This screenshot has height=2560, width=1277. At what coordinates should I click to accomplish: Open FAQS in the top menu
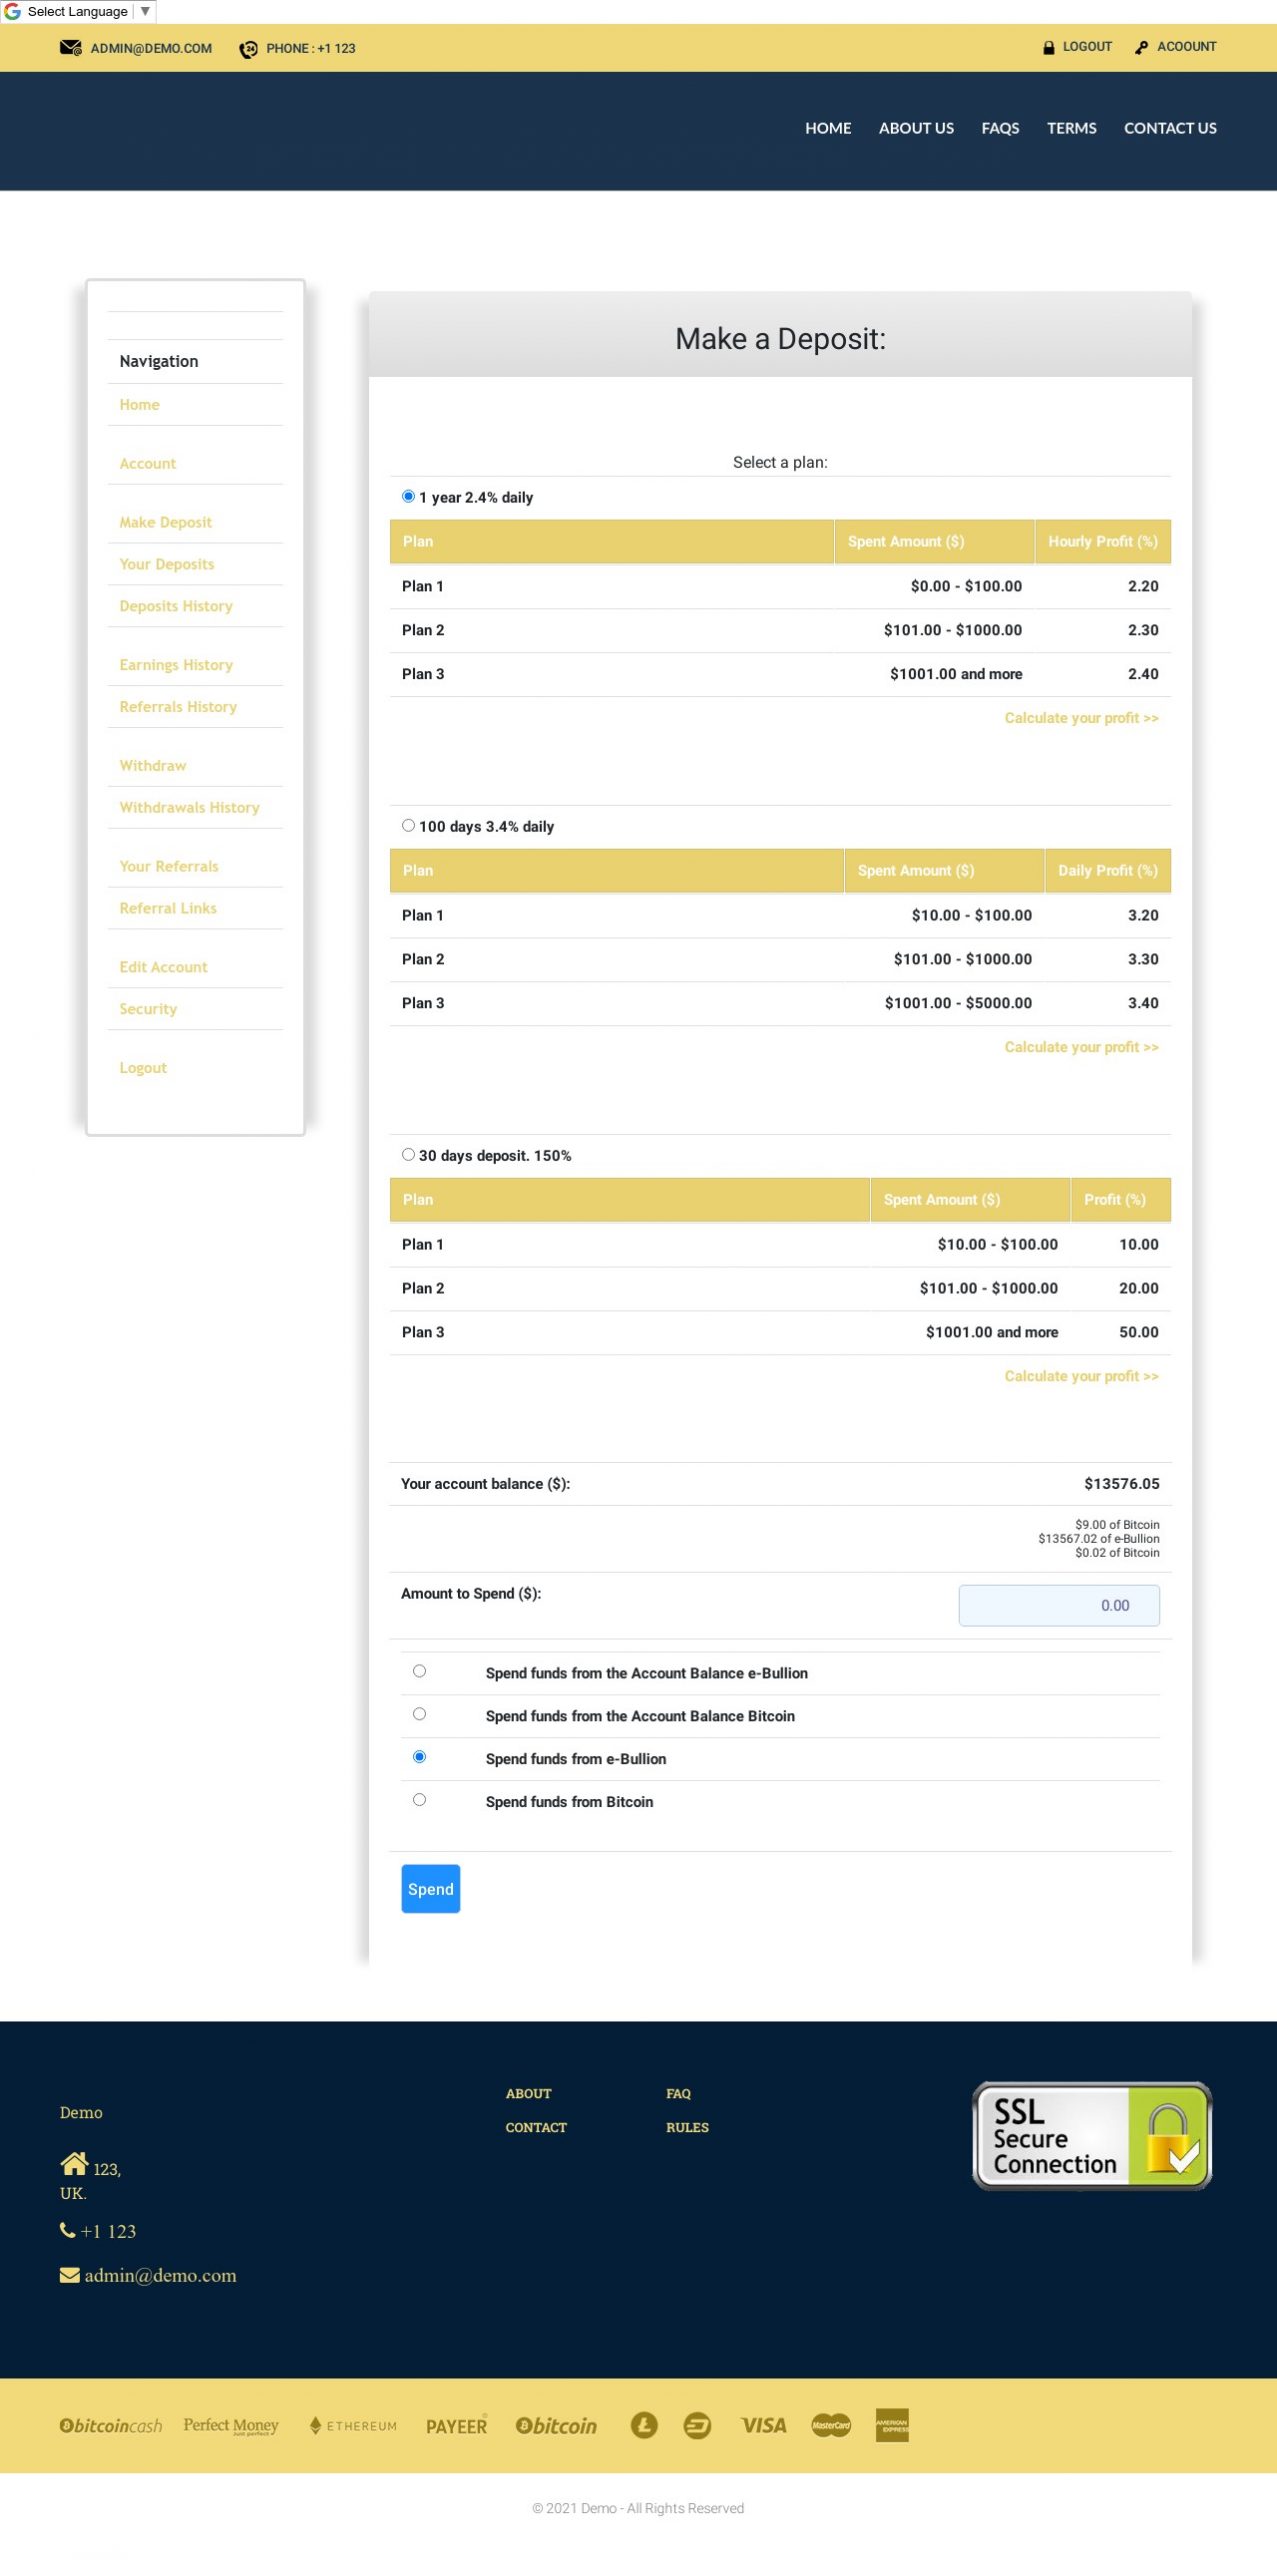(999, 128)
